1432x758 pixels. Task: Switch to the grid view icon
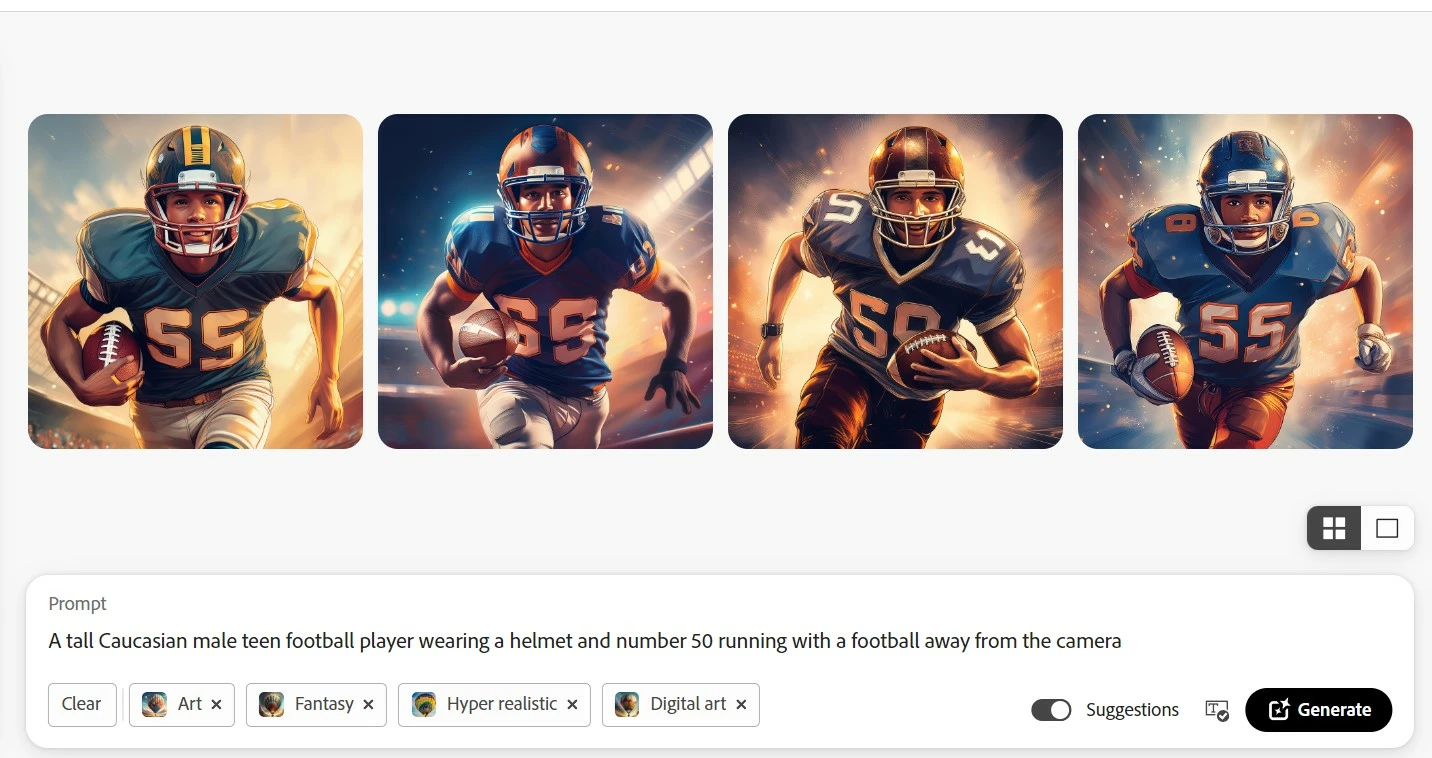[x=1334, y=528]
